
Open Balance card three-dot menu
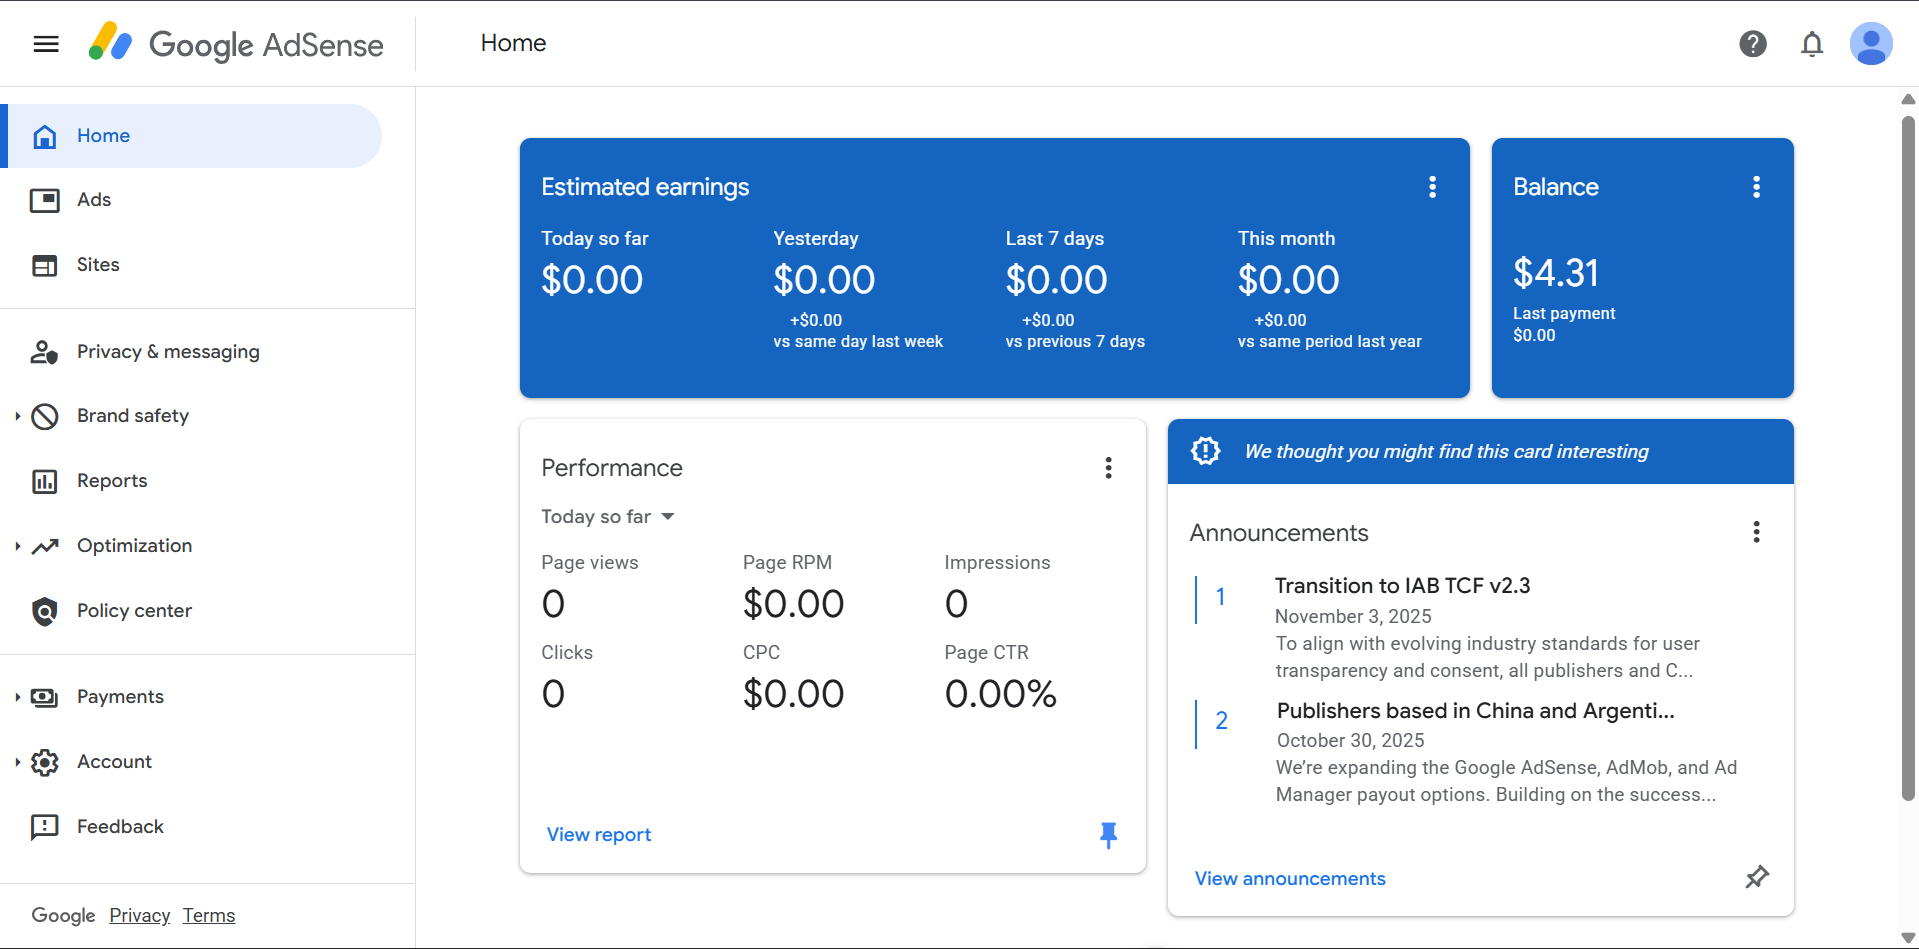1755,187
